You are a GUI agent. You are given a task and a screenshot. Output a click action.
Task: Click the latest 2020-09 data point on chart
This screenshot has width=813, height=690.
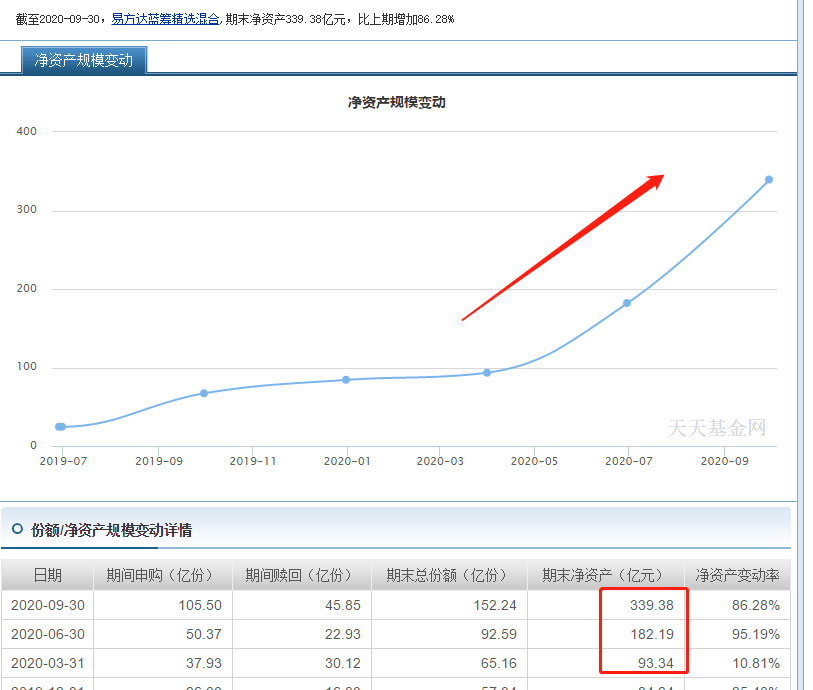pyautogui.click(x=769, y=179)
